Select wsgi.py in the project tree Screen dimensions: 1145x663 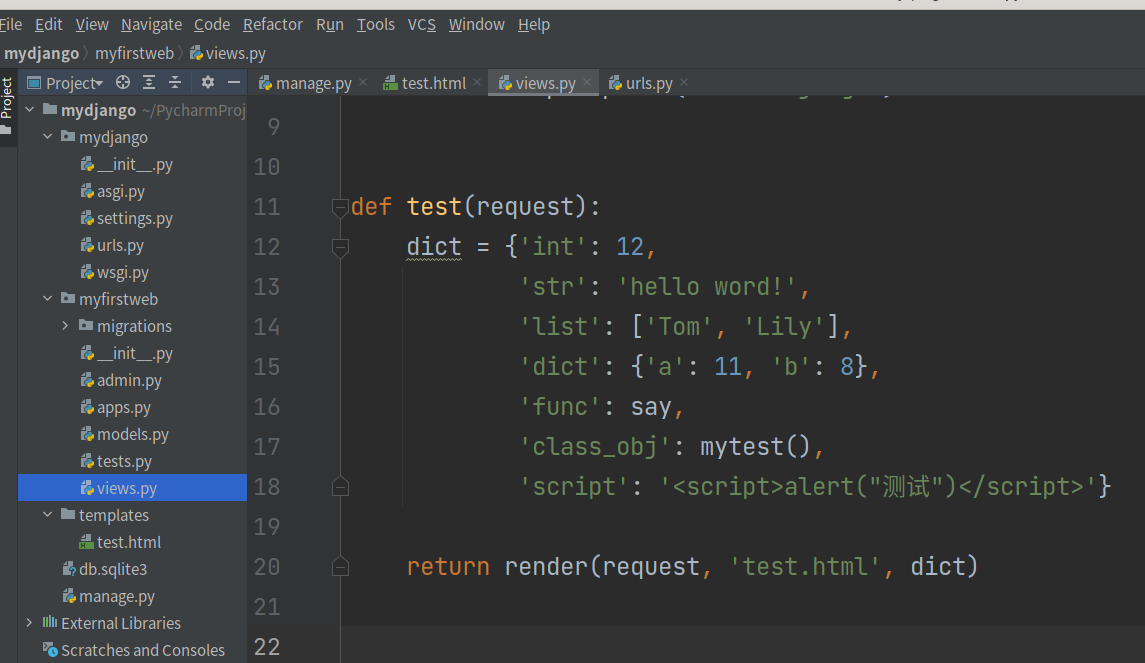click(115, 273)
